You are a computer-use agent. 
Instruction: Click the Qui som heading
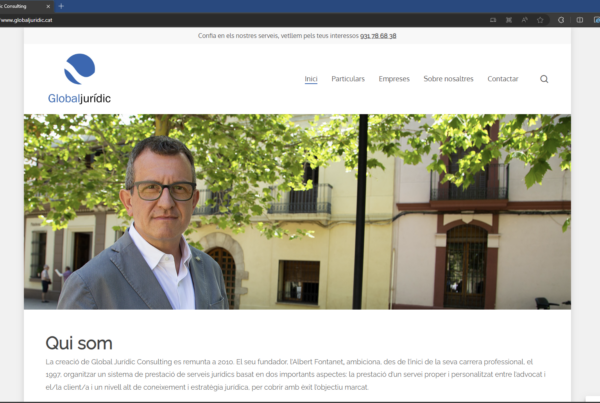point(79,343)
